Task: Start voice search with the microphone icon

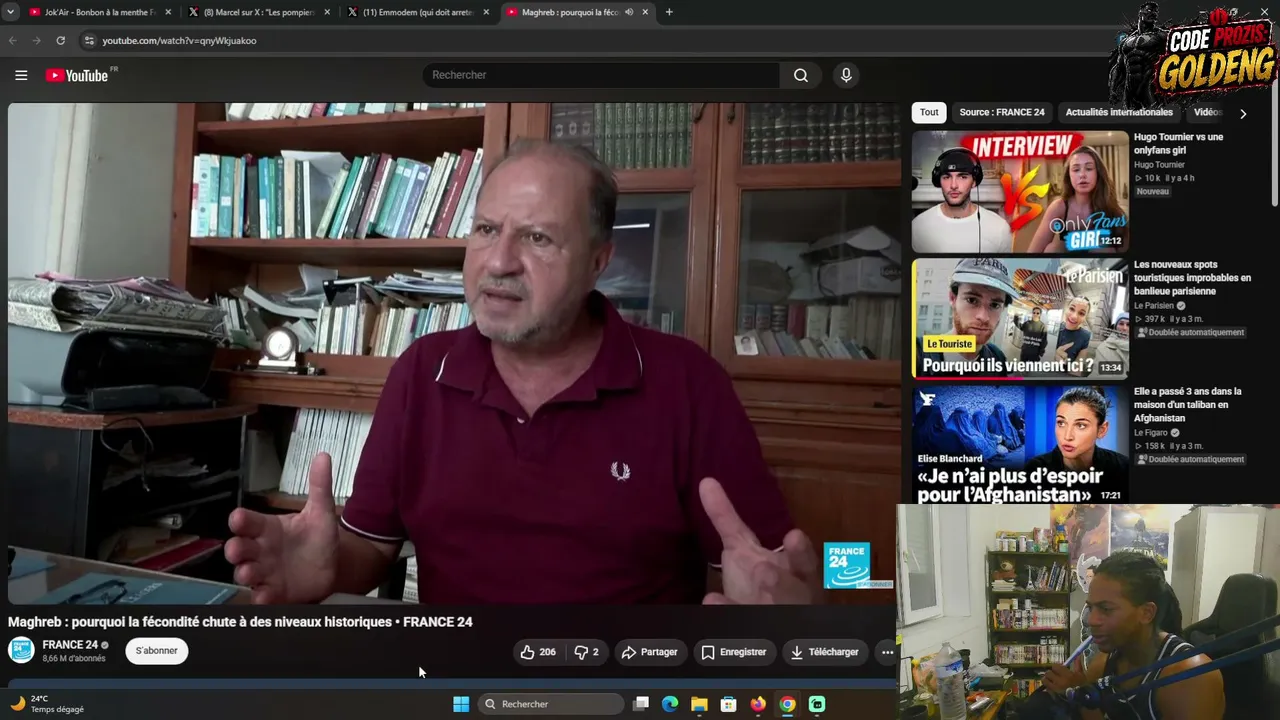Action: tap(846, 75)
